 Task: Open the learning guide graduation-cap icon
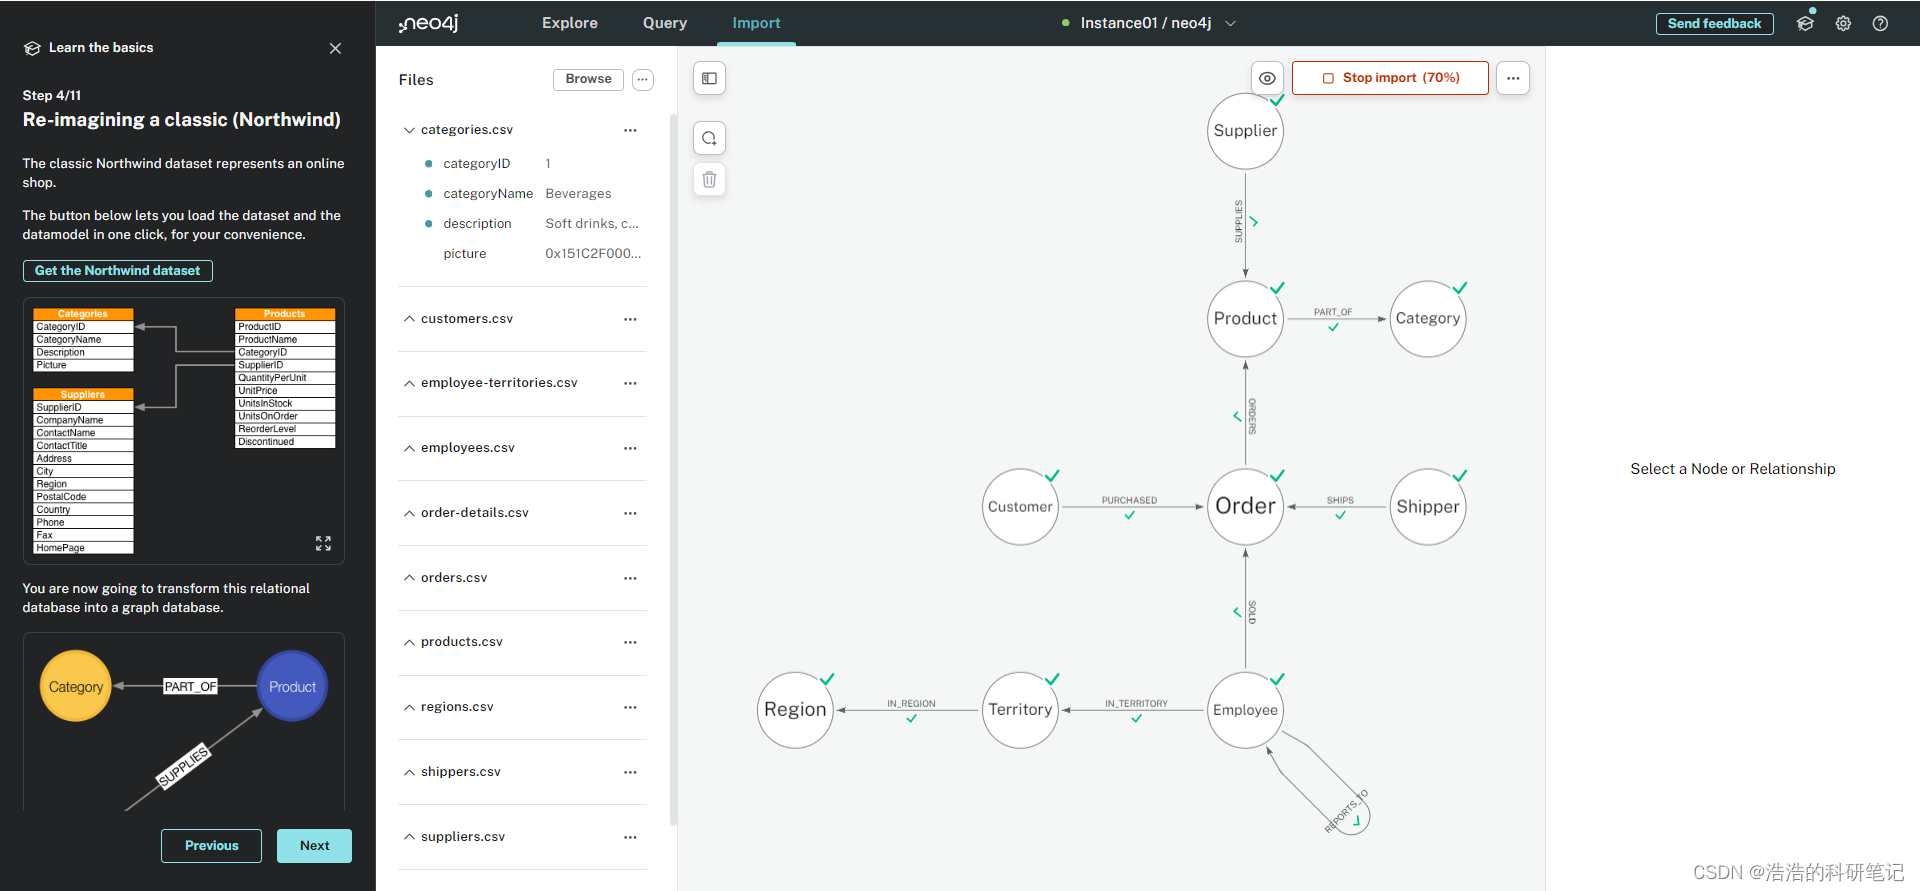pyautogui.click(x=1805, y=23)
